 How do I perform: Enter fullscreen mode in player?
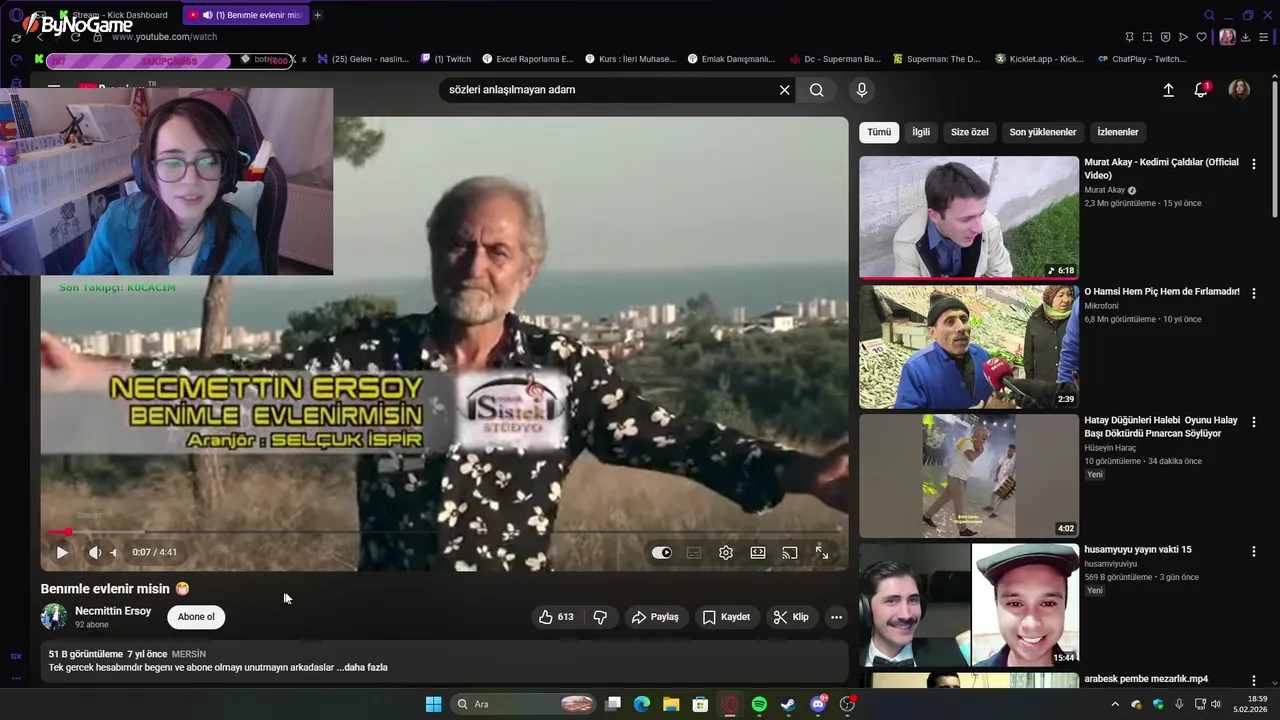822,552
